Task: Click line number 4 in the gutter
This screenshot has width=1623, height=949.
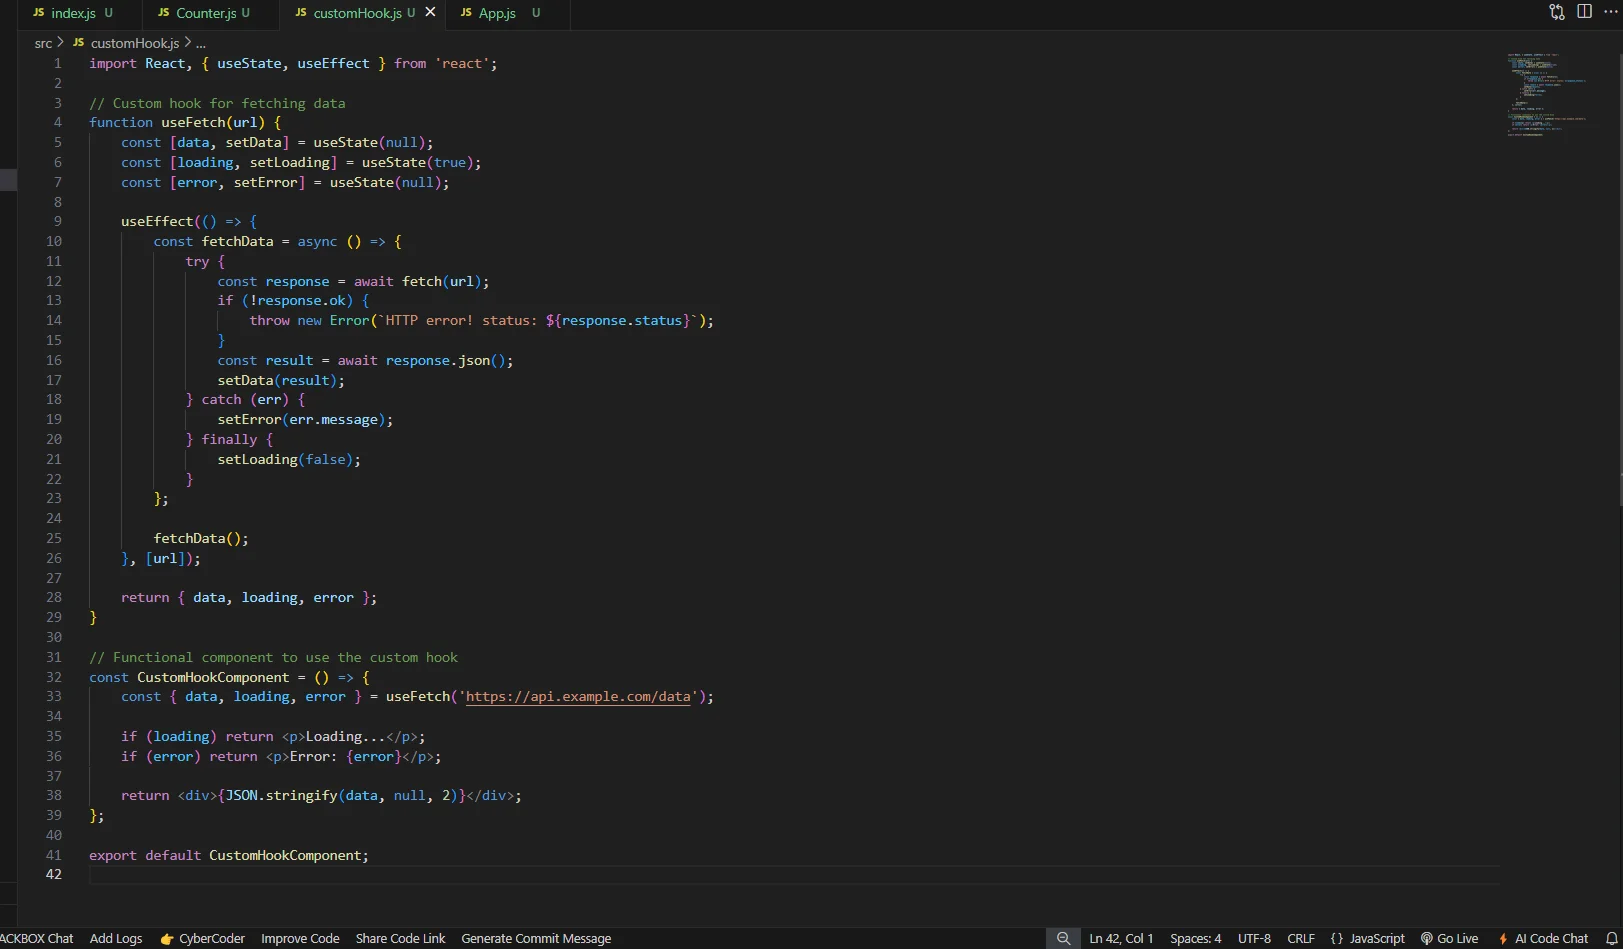Action: tap(57, 122)
